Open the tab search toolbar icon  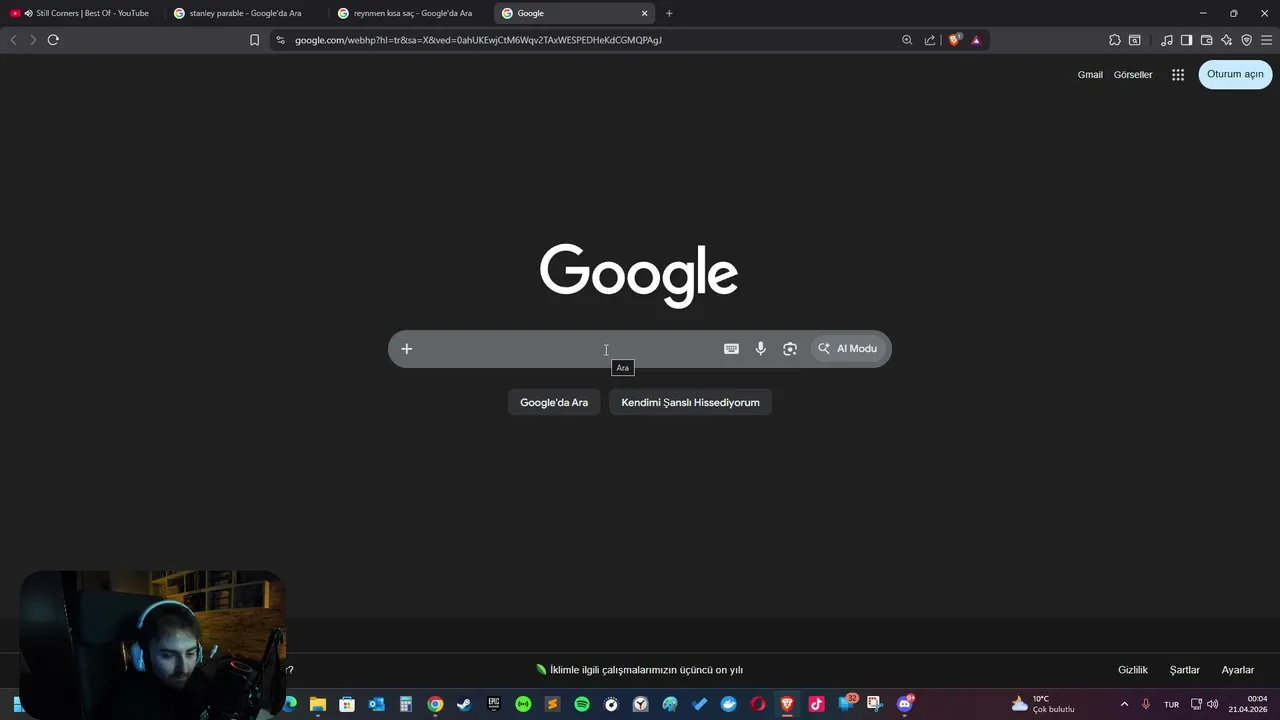pos(1135,40)
